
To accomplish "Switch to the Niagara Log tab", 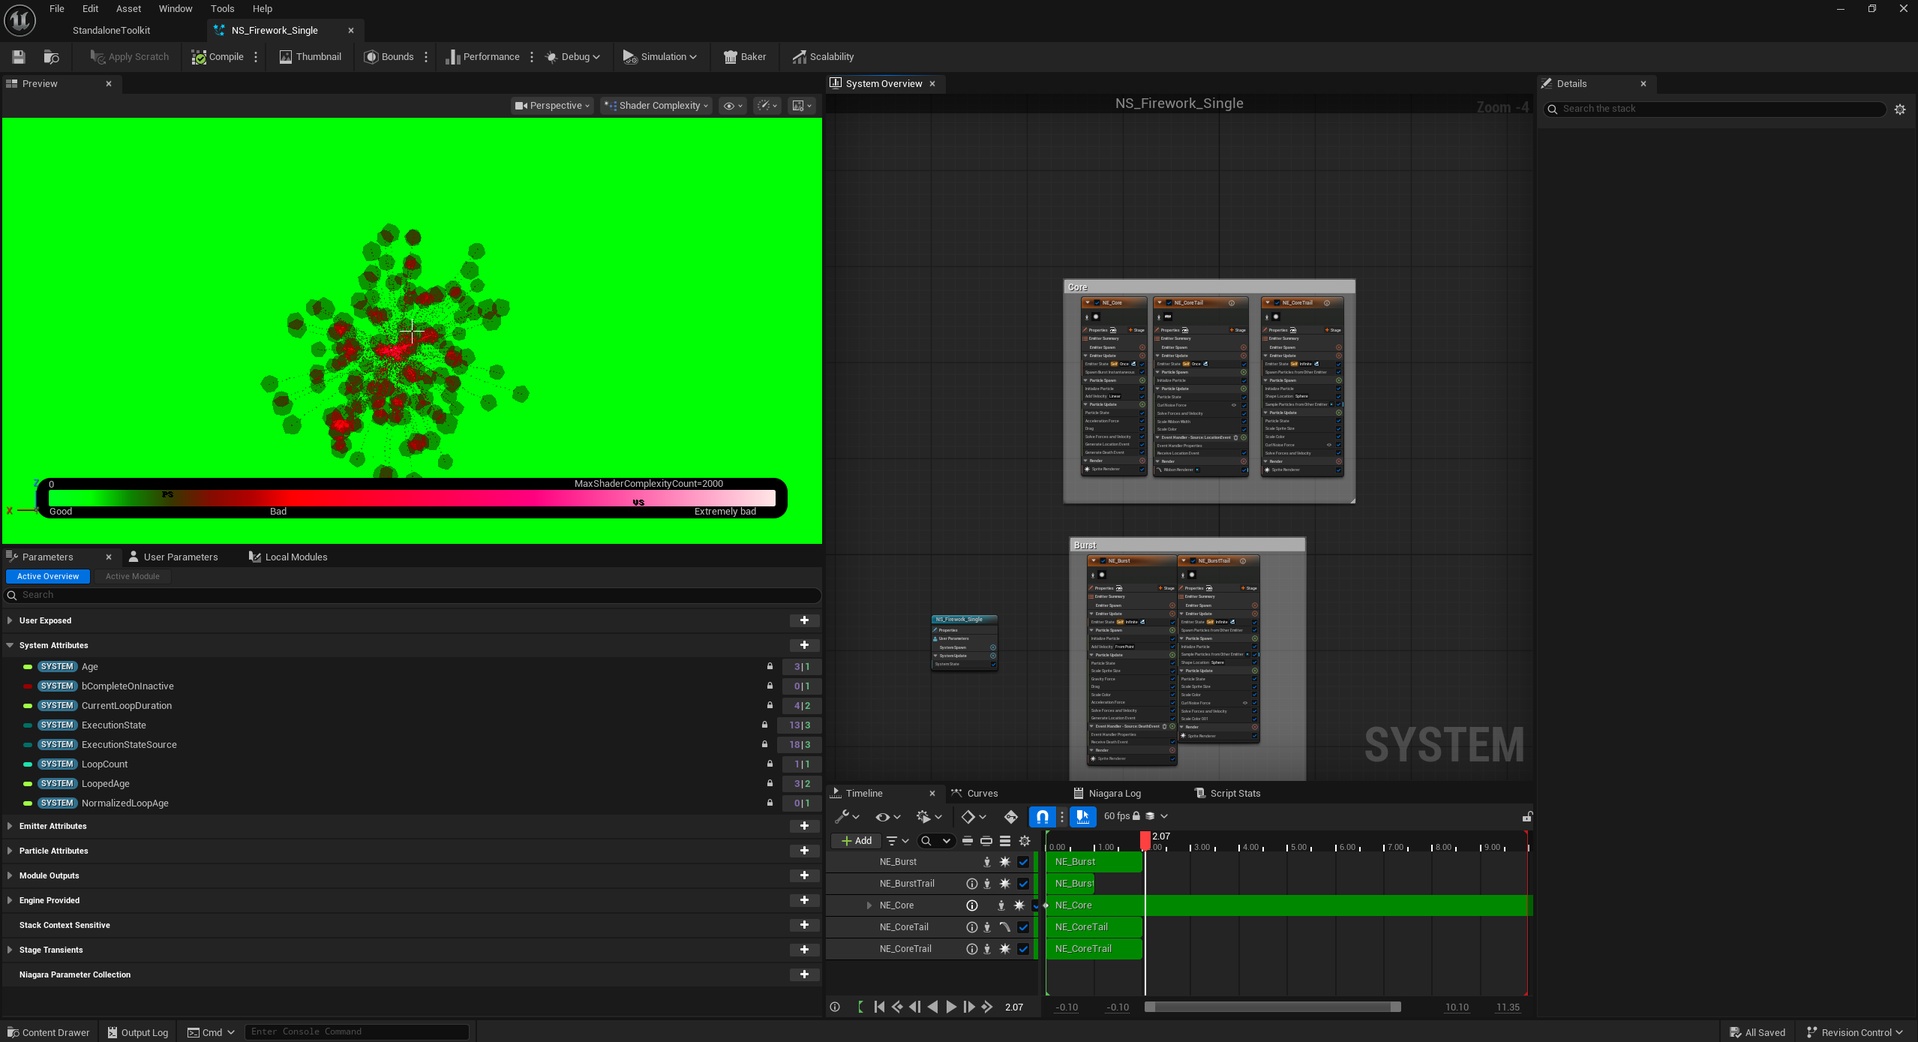I will click(x=1106, y=794).
